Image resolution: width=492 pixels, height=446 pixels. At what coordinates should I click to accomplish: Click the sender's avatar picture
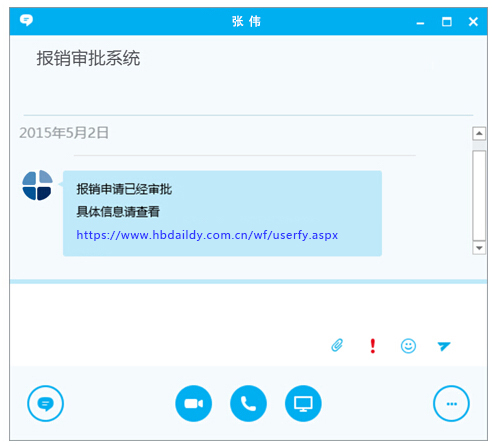click(x=37, y=185)
